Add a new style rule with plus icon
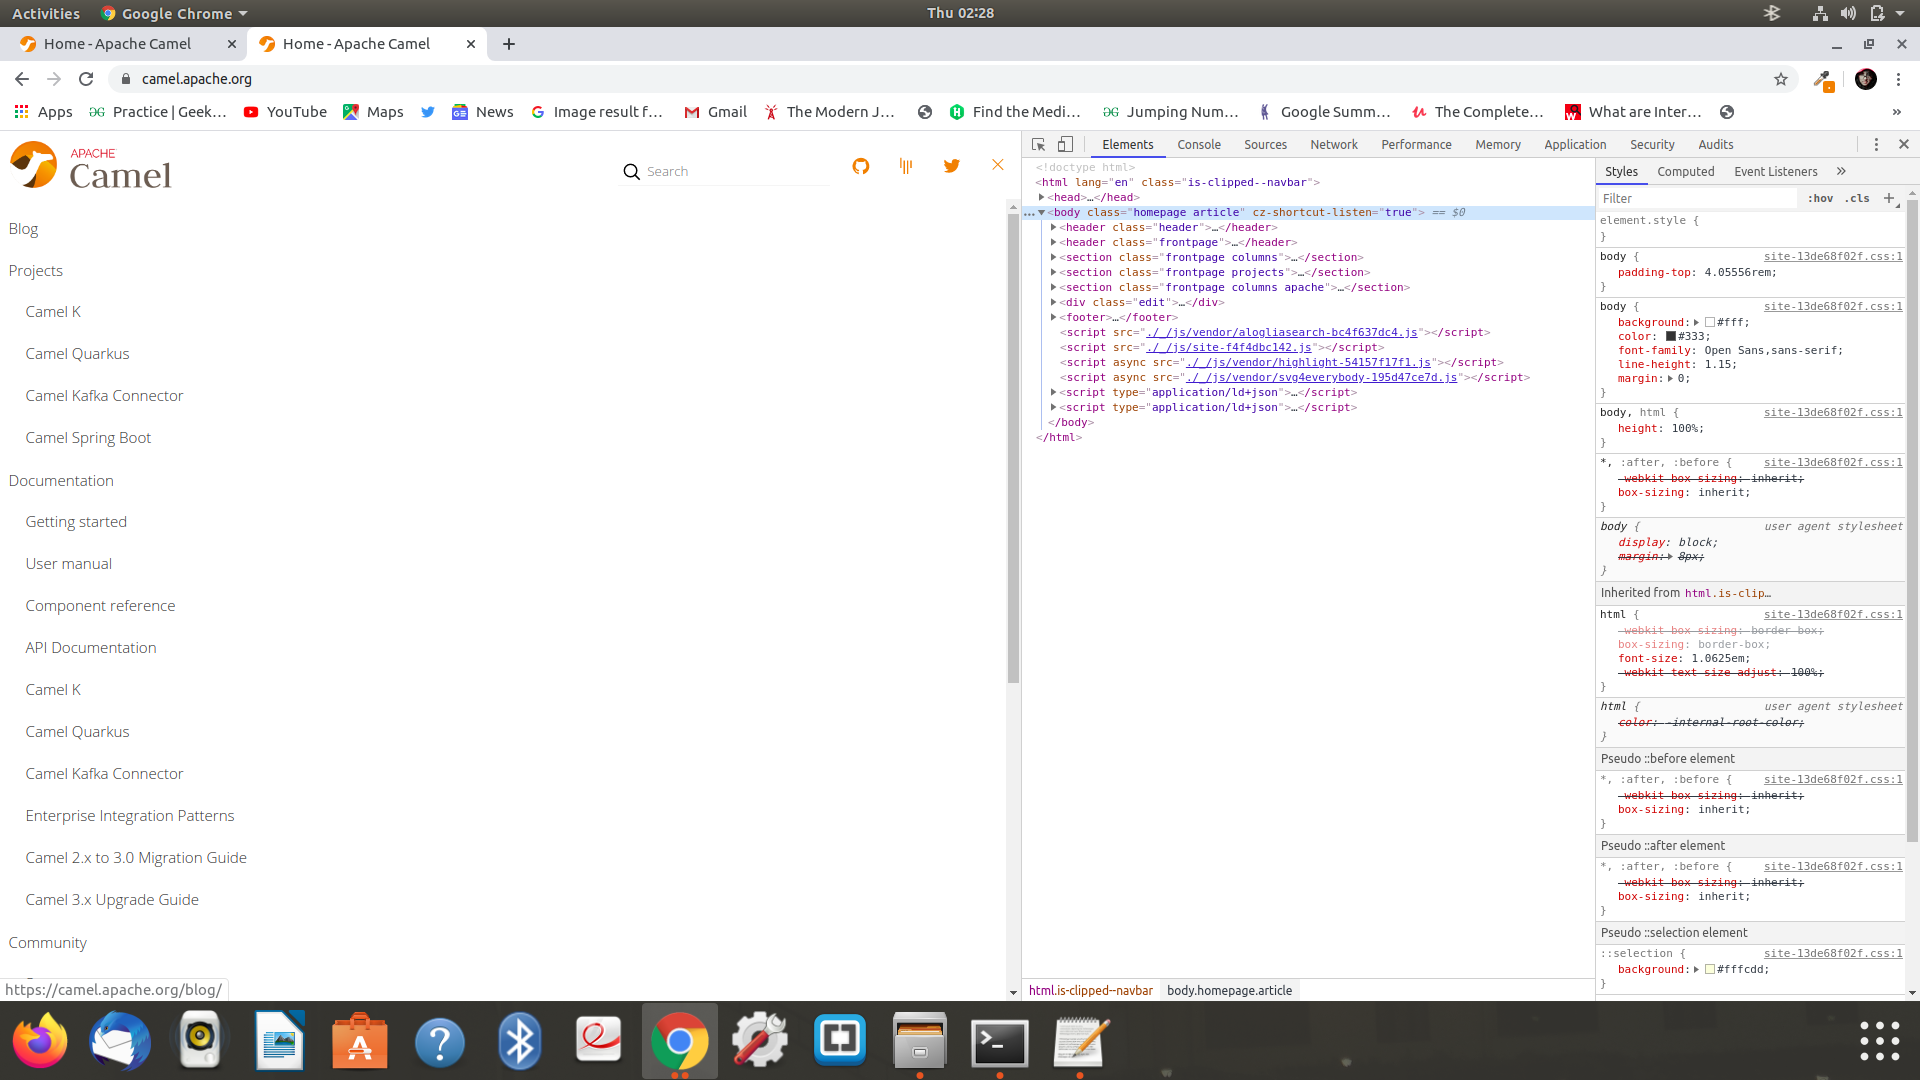This screenshot has height=1080, width=1920. click(1889, 198)
